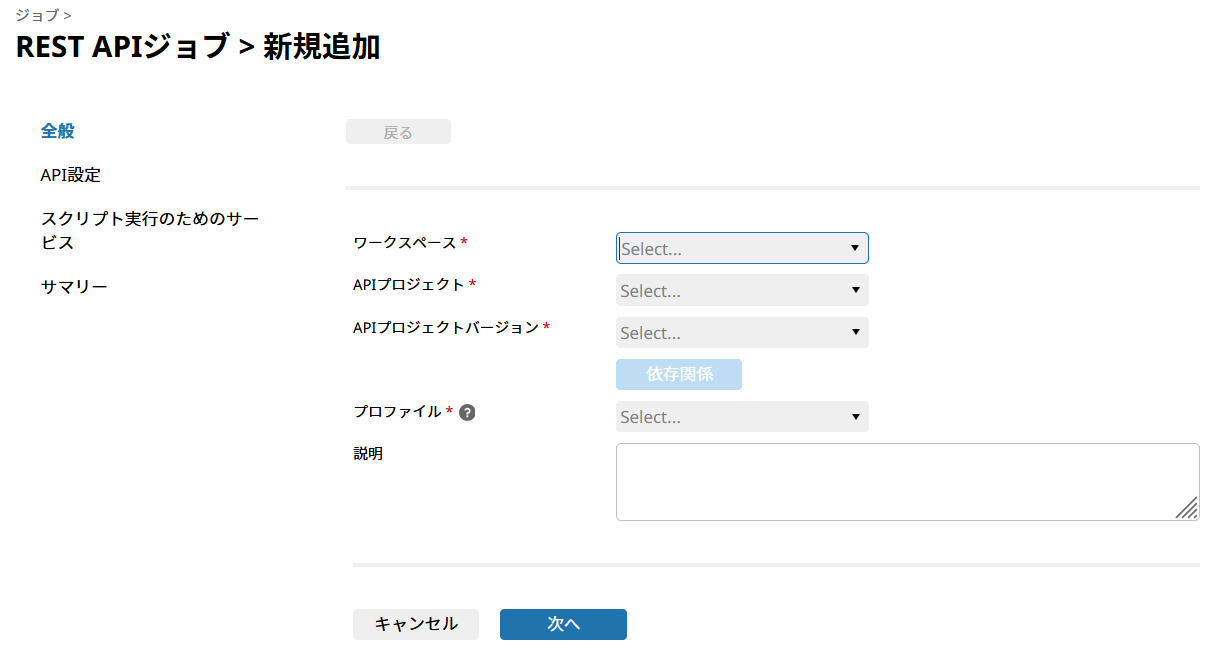Expand the ワークスペース combo box arrow
Image resolution: width=1222 pixels, height=652 pixels.
pyautogui.click(x=856, y=248)
